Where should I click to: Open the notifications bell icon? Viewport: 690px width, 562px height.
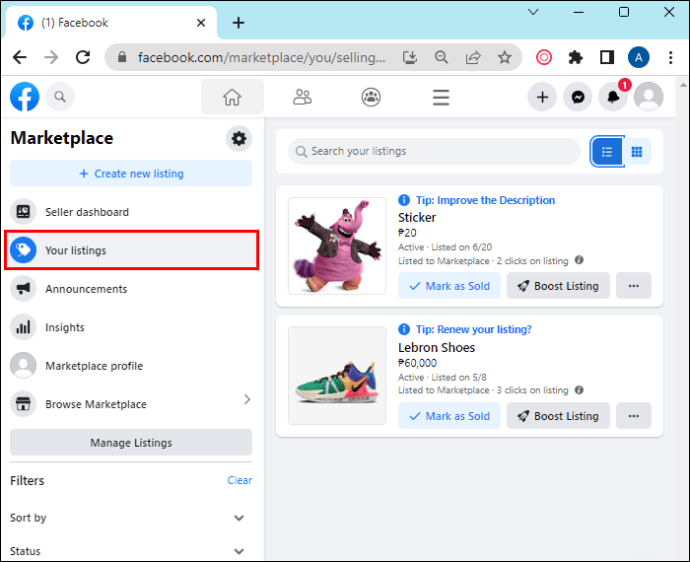pyautogui.click(x=613, y=96)
